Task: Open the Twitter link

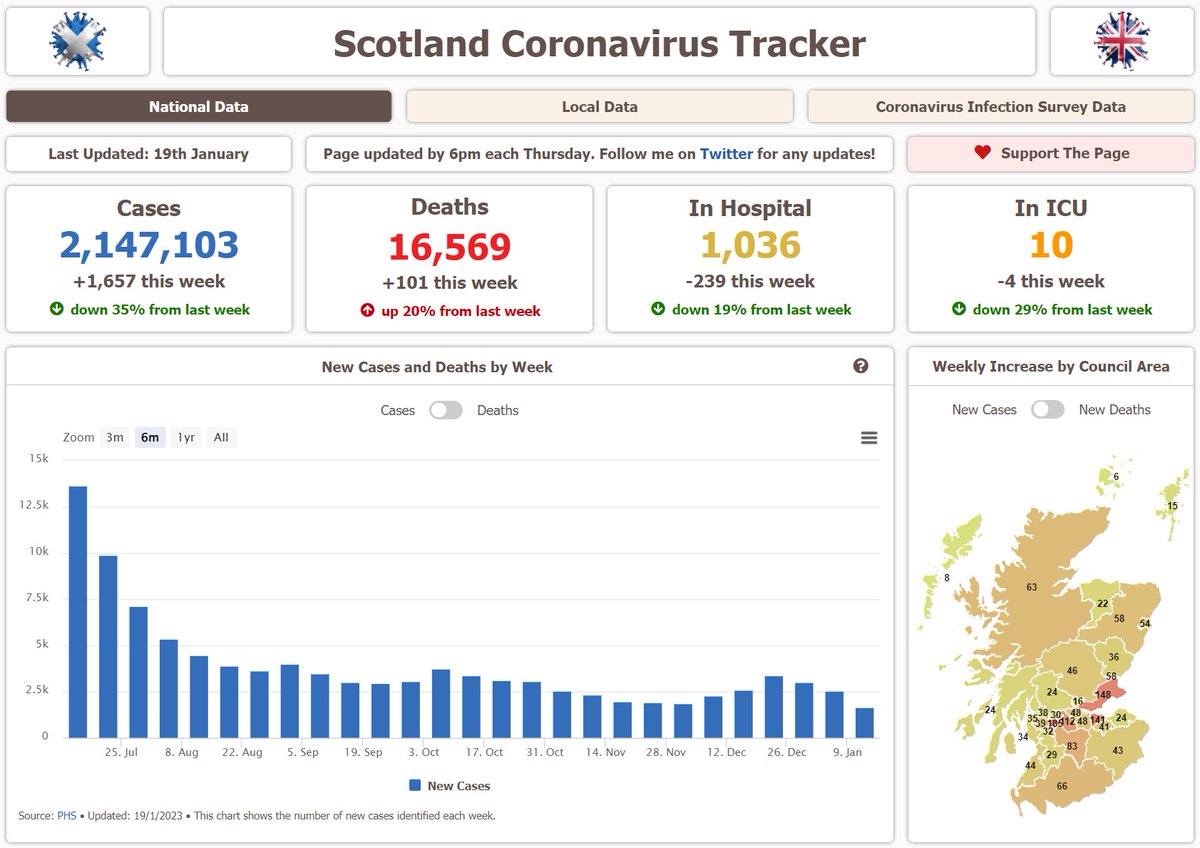Action: coord(727,154)
